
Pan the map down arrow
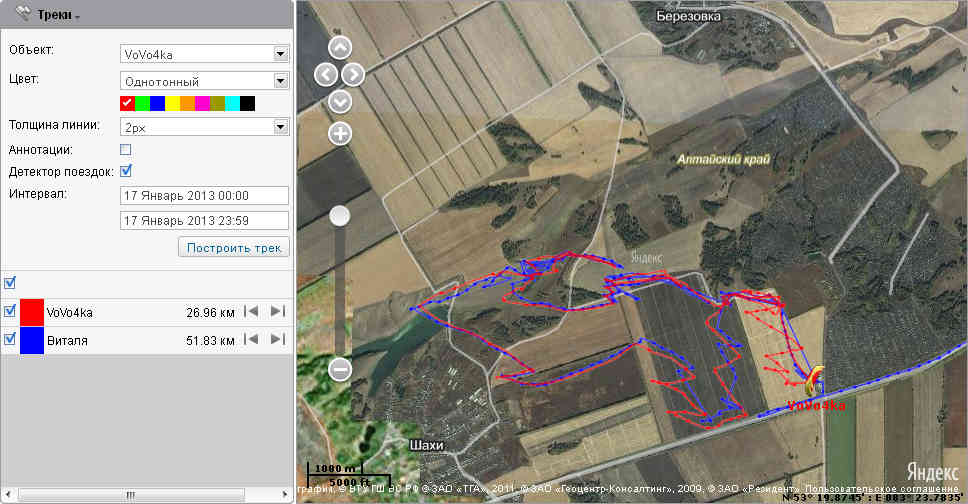(340, 101)
